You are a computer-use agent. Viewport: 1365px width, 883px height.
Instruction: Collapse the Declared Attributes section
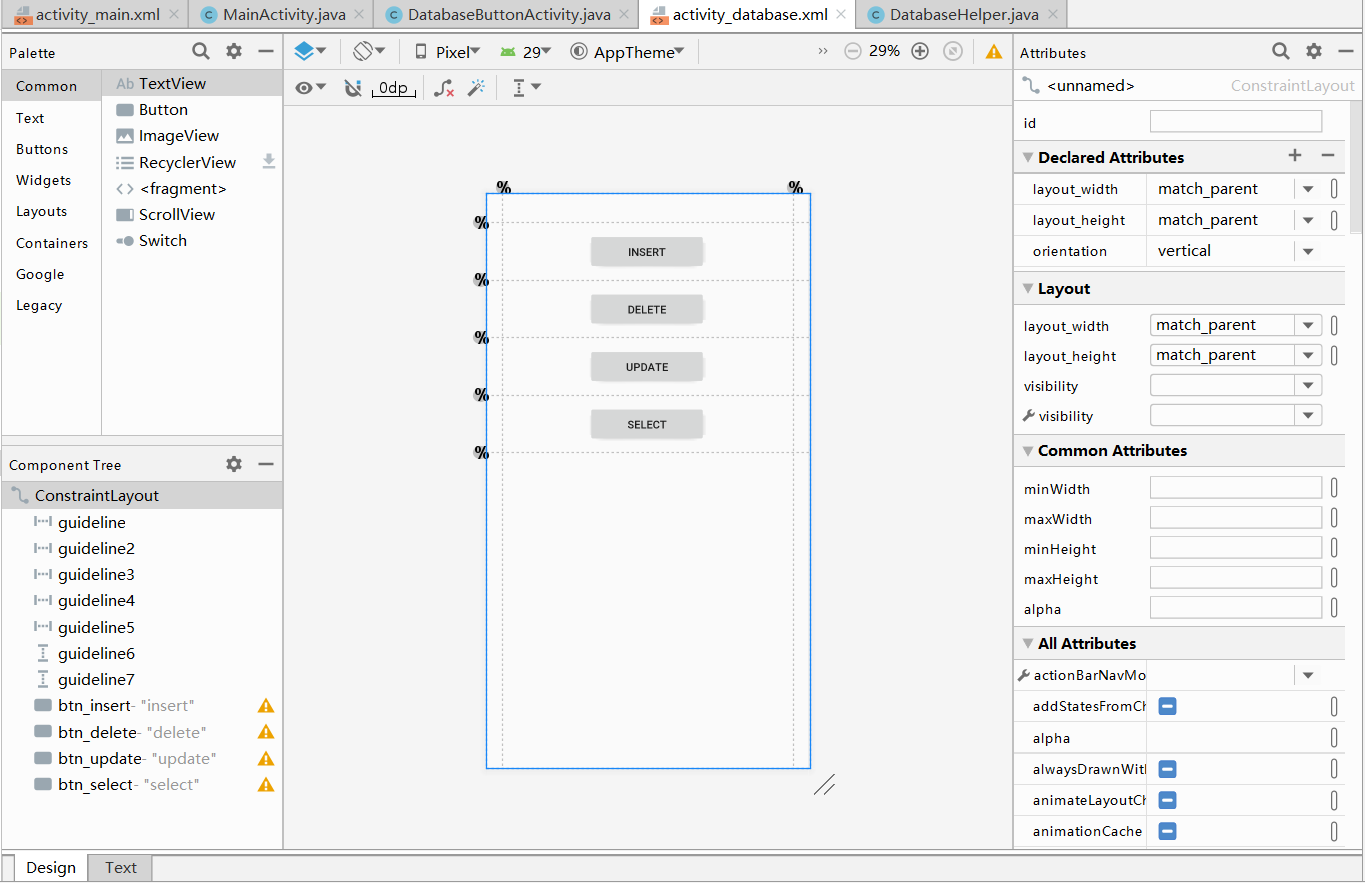tap(1028, 158)
